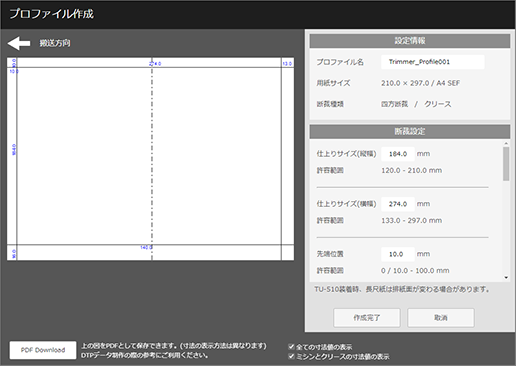Image resolution: width=516 pixels, height=366 pixels.
Task: Click the 四方断裁 / クリース text
Action: click(416, 104)
